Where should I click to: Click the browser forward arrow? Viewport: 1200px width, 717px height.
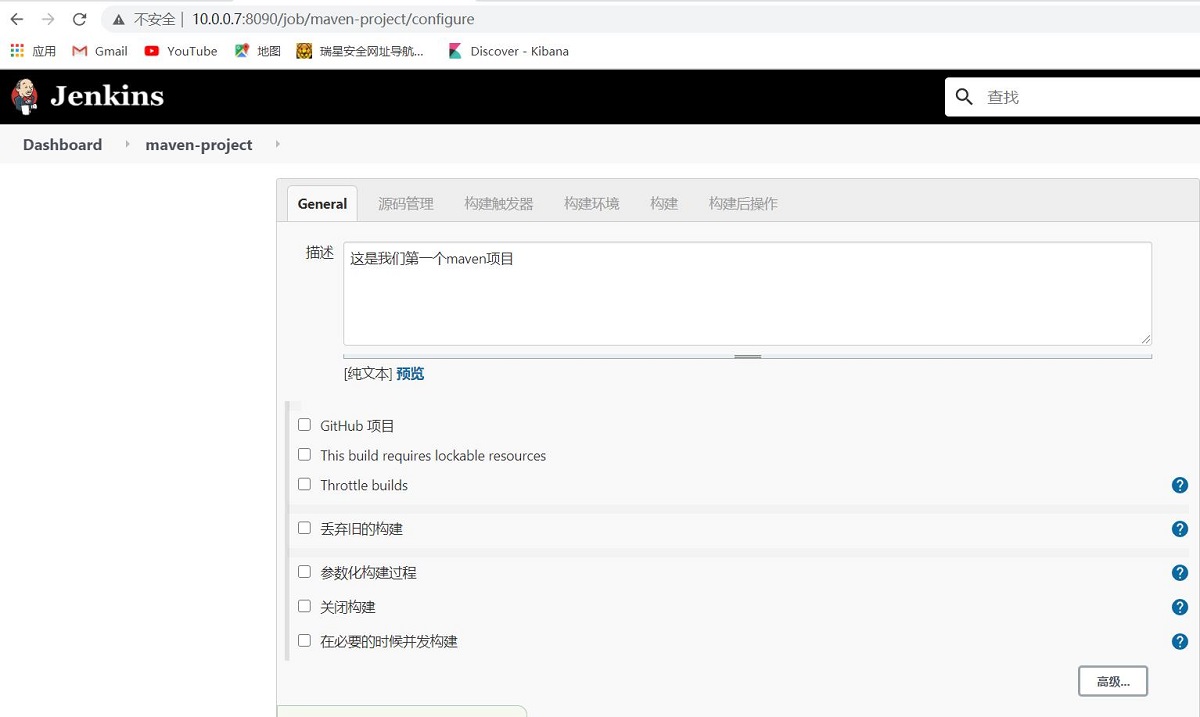click(x=48, y=19)
